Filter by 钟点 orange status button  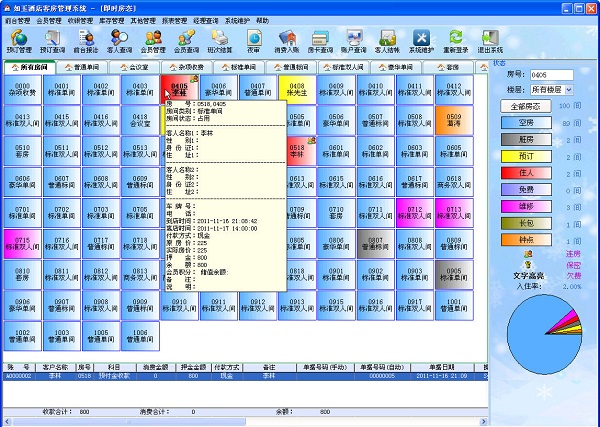tap(526, 240)
